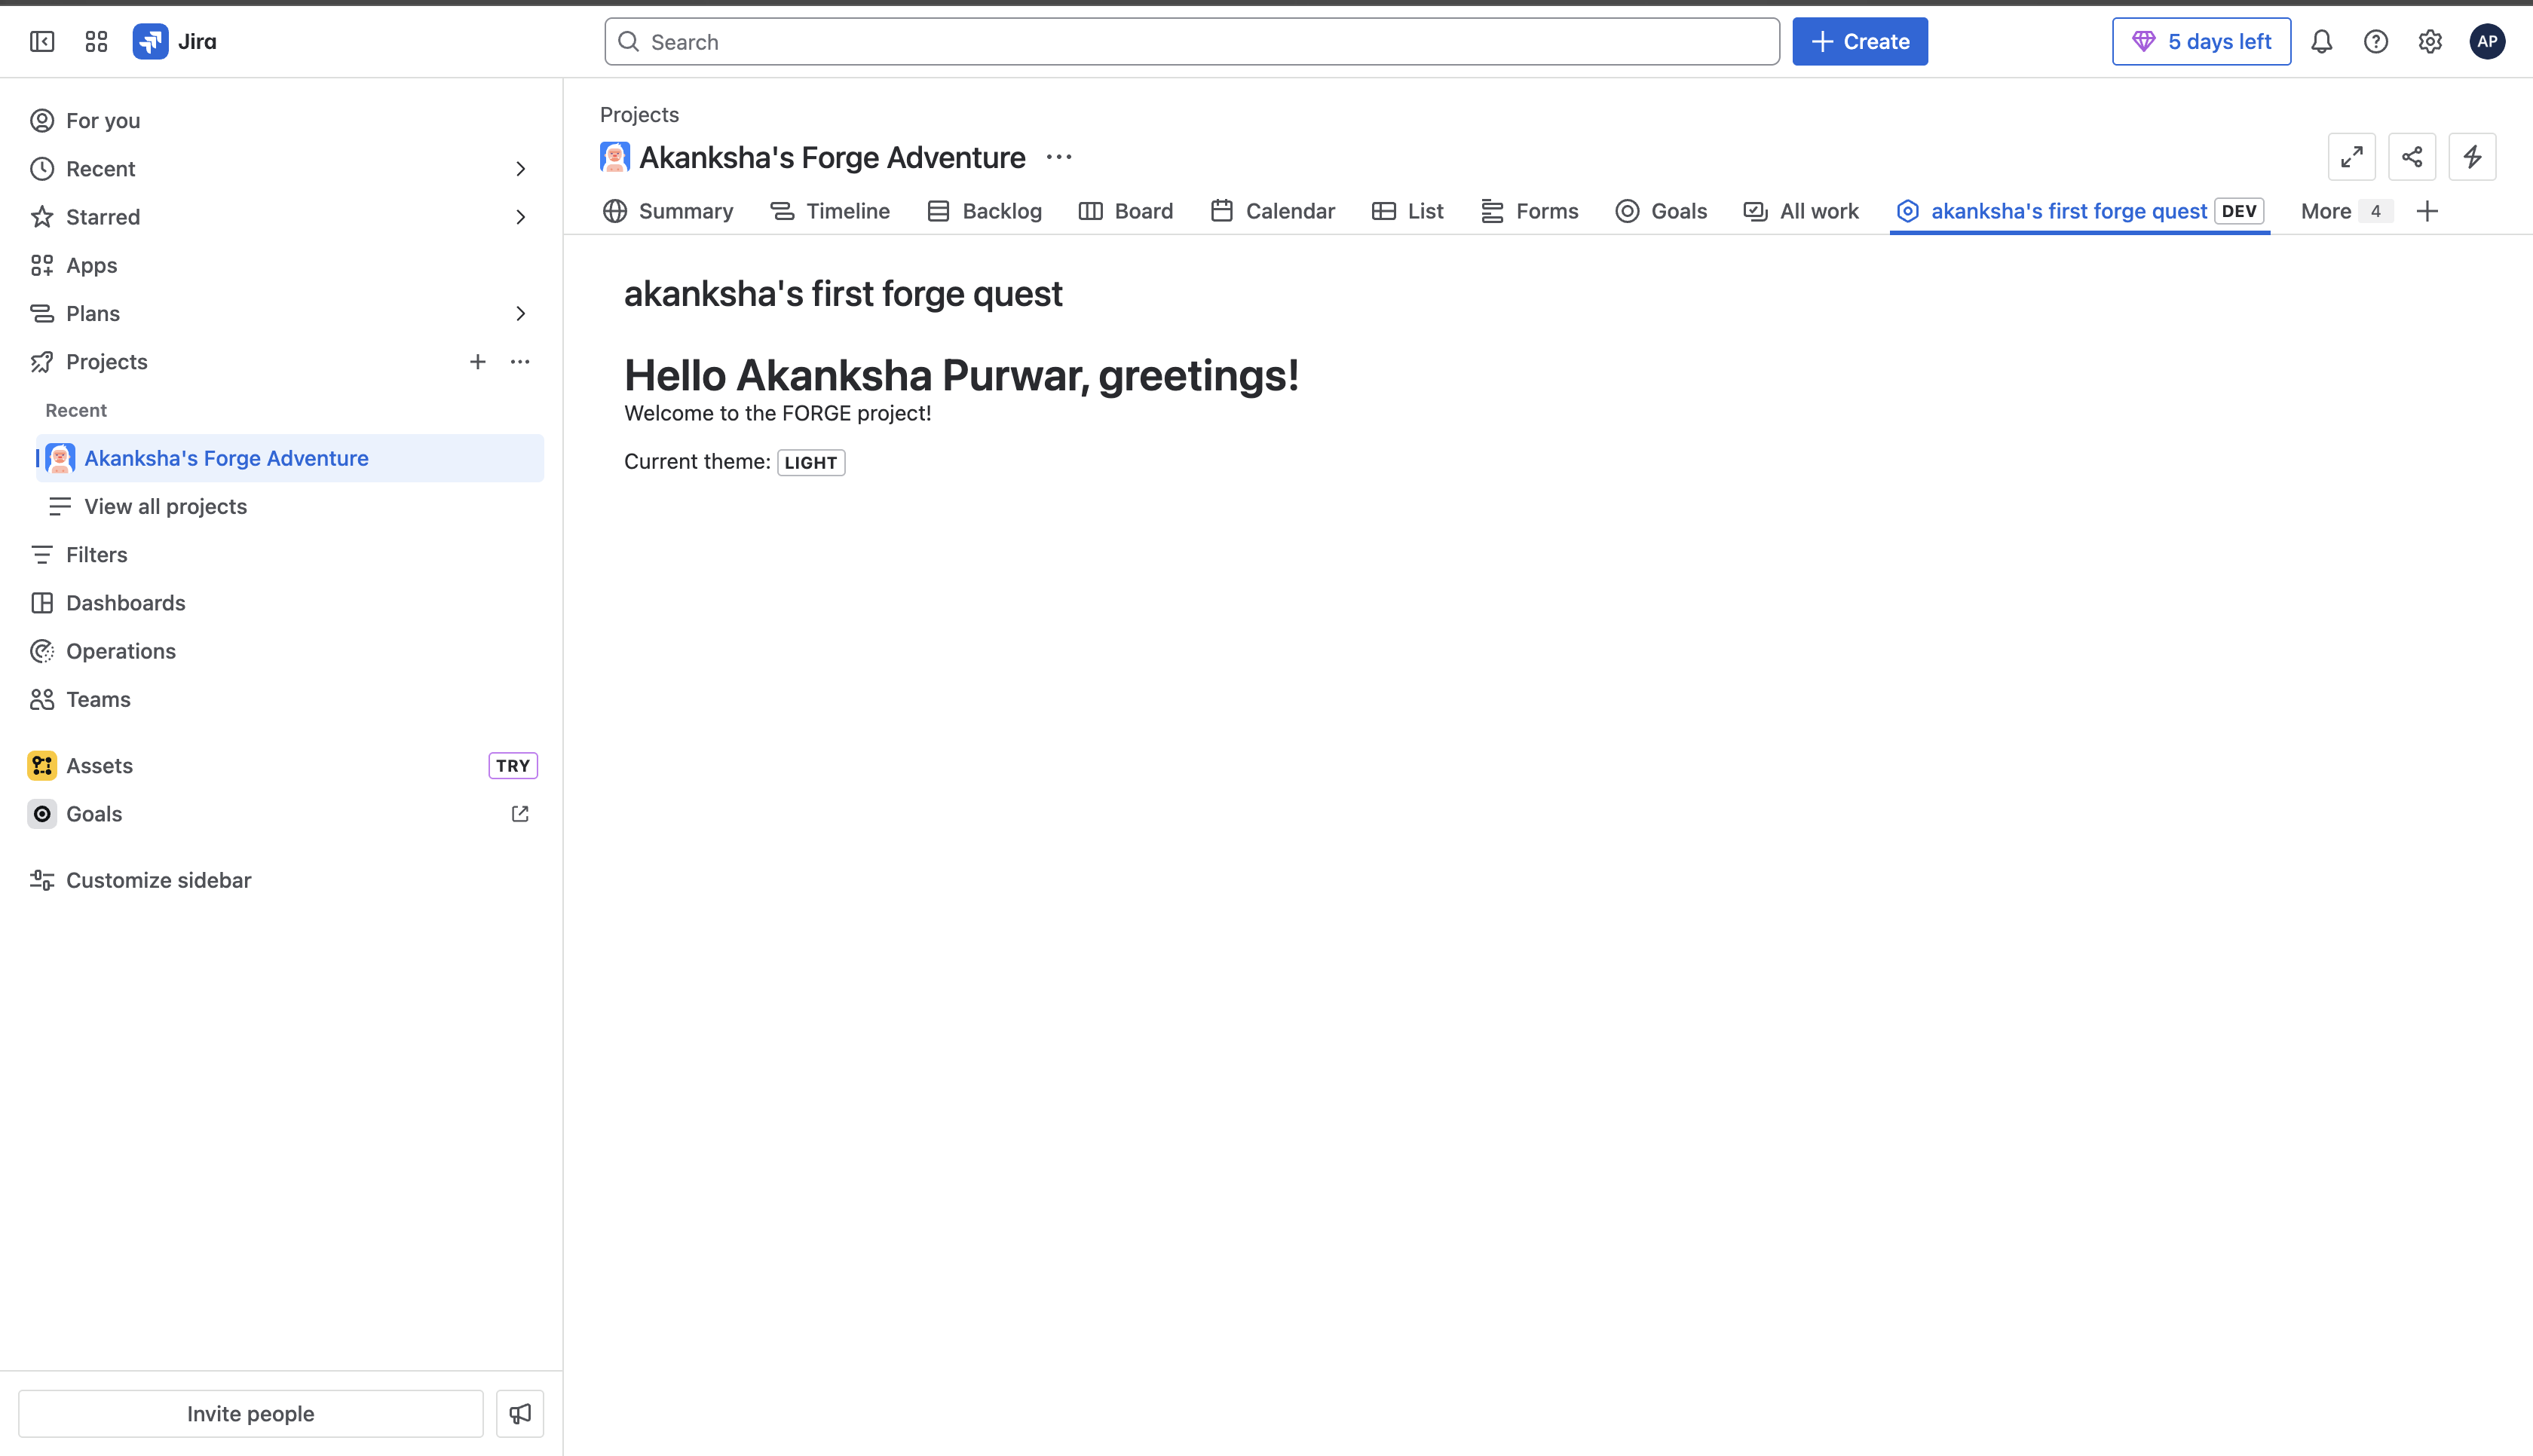Enter full screen with the expand arrows icon

coord(2351,157)
